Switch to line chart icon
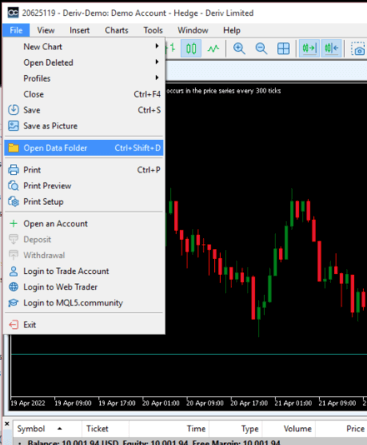 point(213,49)
